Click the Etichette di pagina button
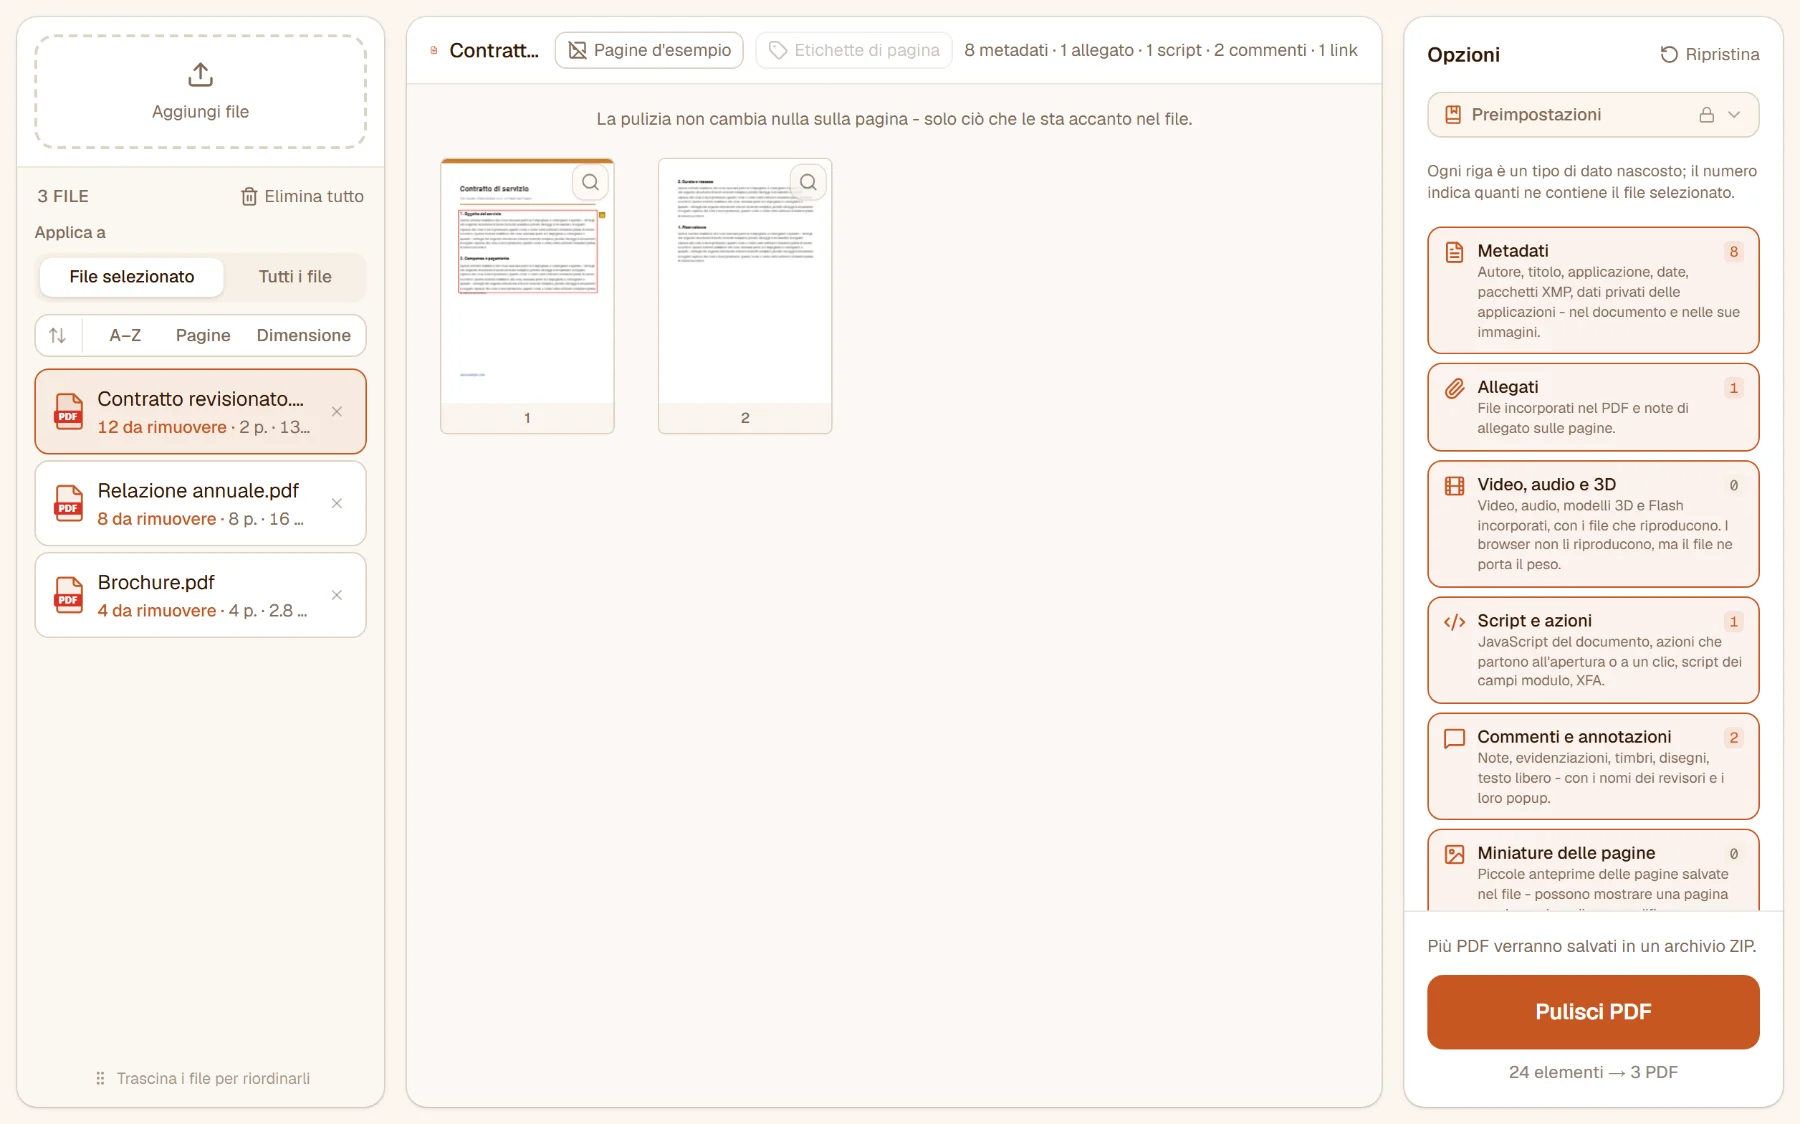 click(853, 50)
